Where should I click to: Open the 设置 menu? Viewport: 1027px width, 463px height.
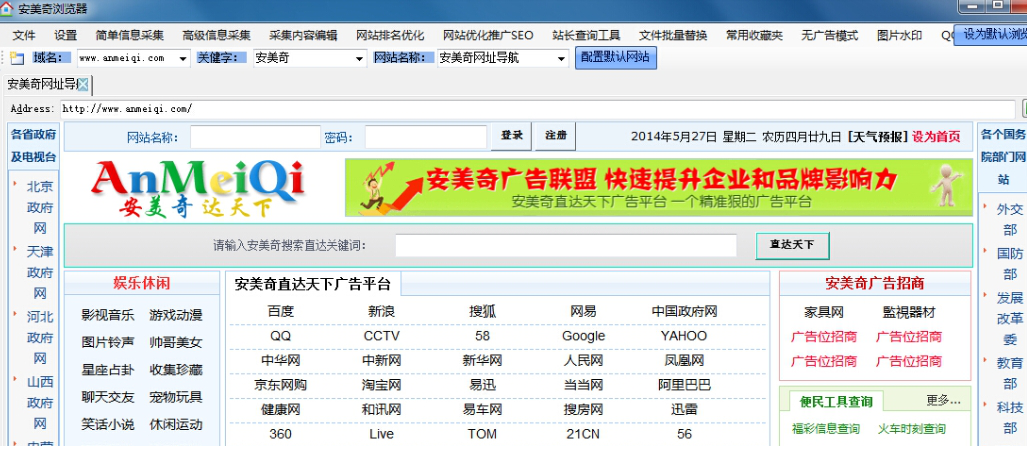tap(65, 35)
